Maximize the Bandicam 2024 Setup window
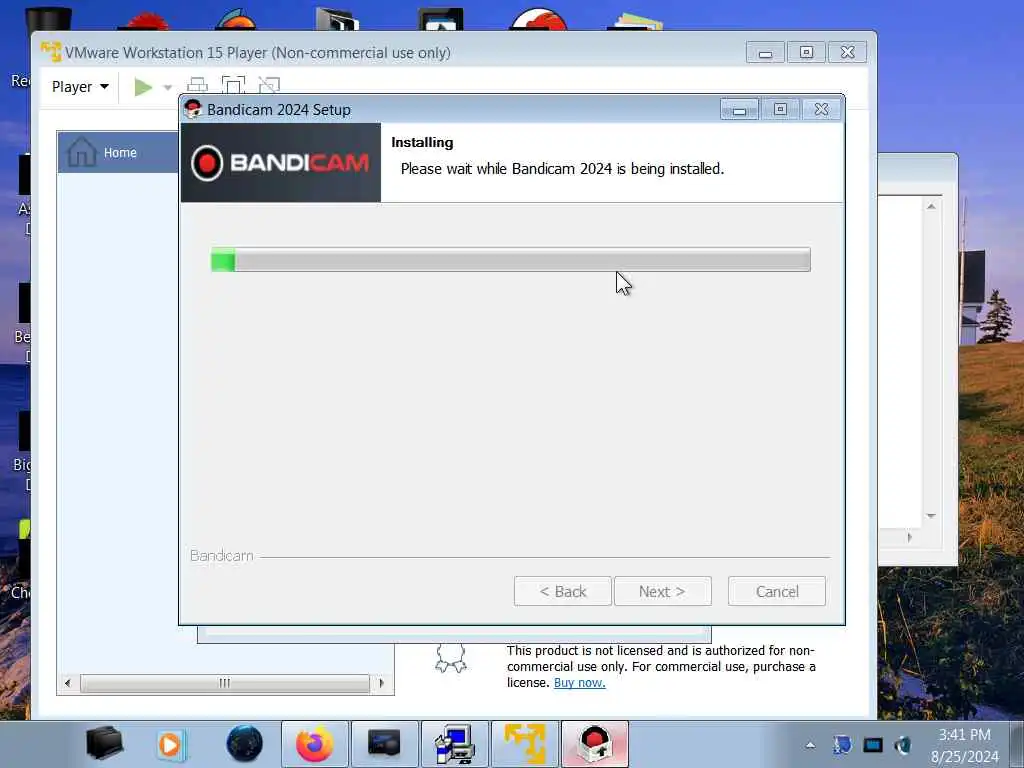The width and height of the screenshot is (1024, 768). coord(780,109)
